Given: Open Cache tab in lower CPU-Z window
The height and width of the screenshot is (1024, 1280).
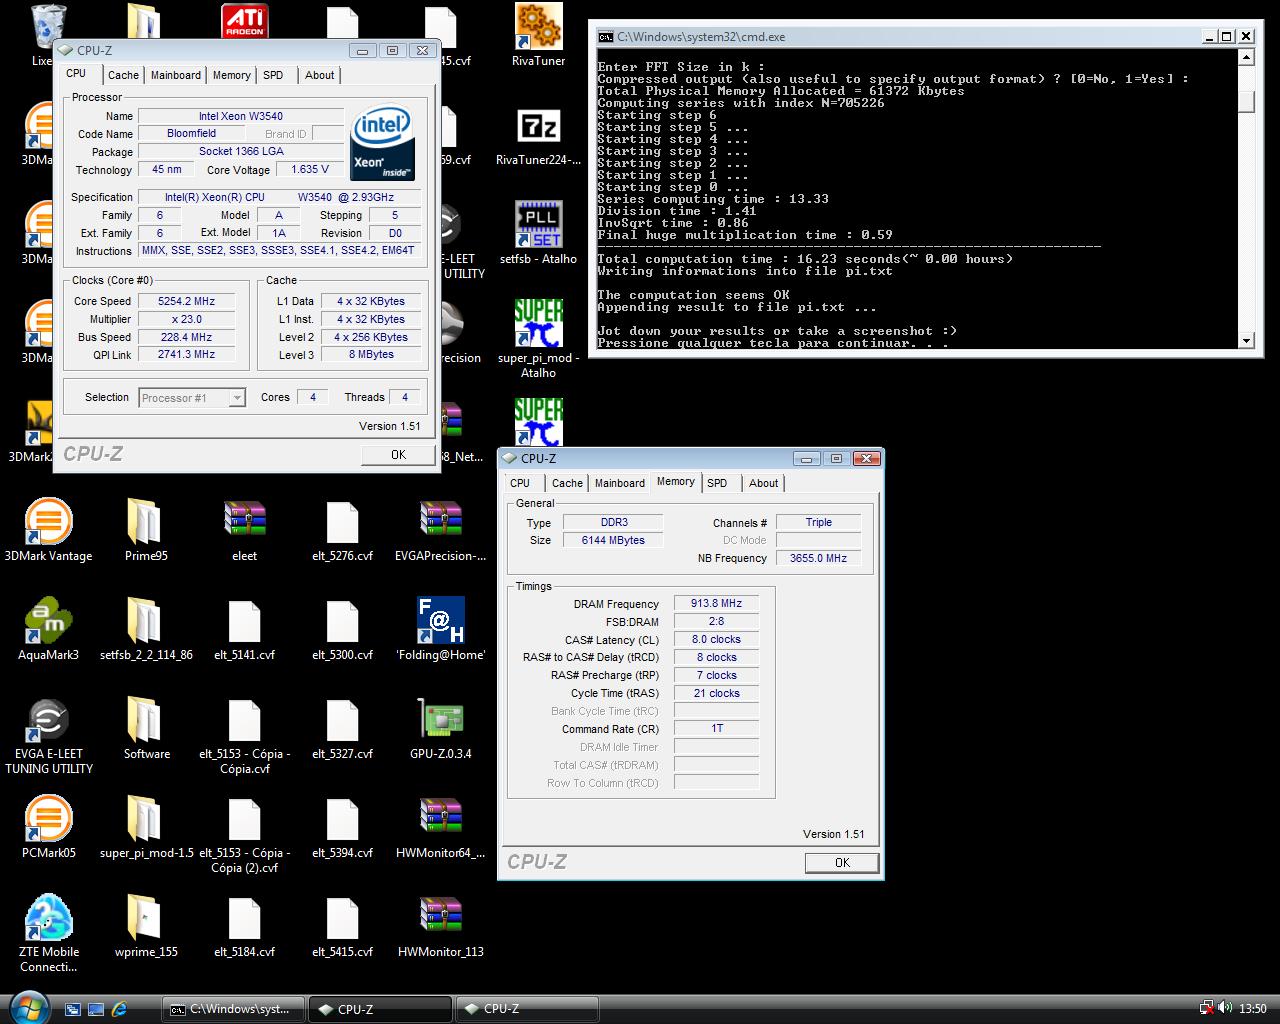Looking at the screenshot, I should [567, 483].
